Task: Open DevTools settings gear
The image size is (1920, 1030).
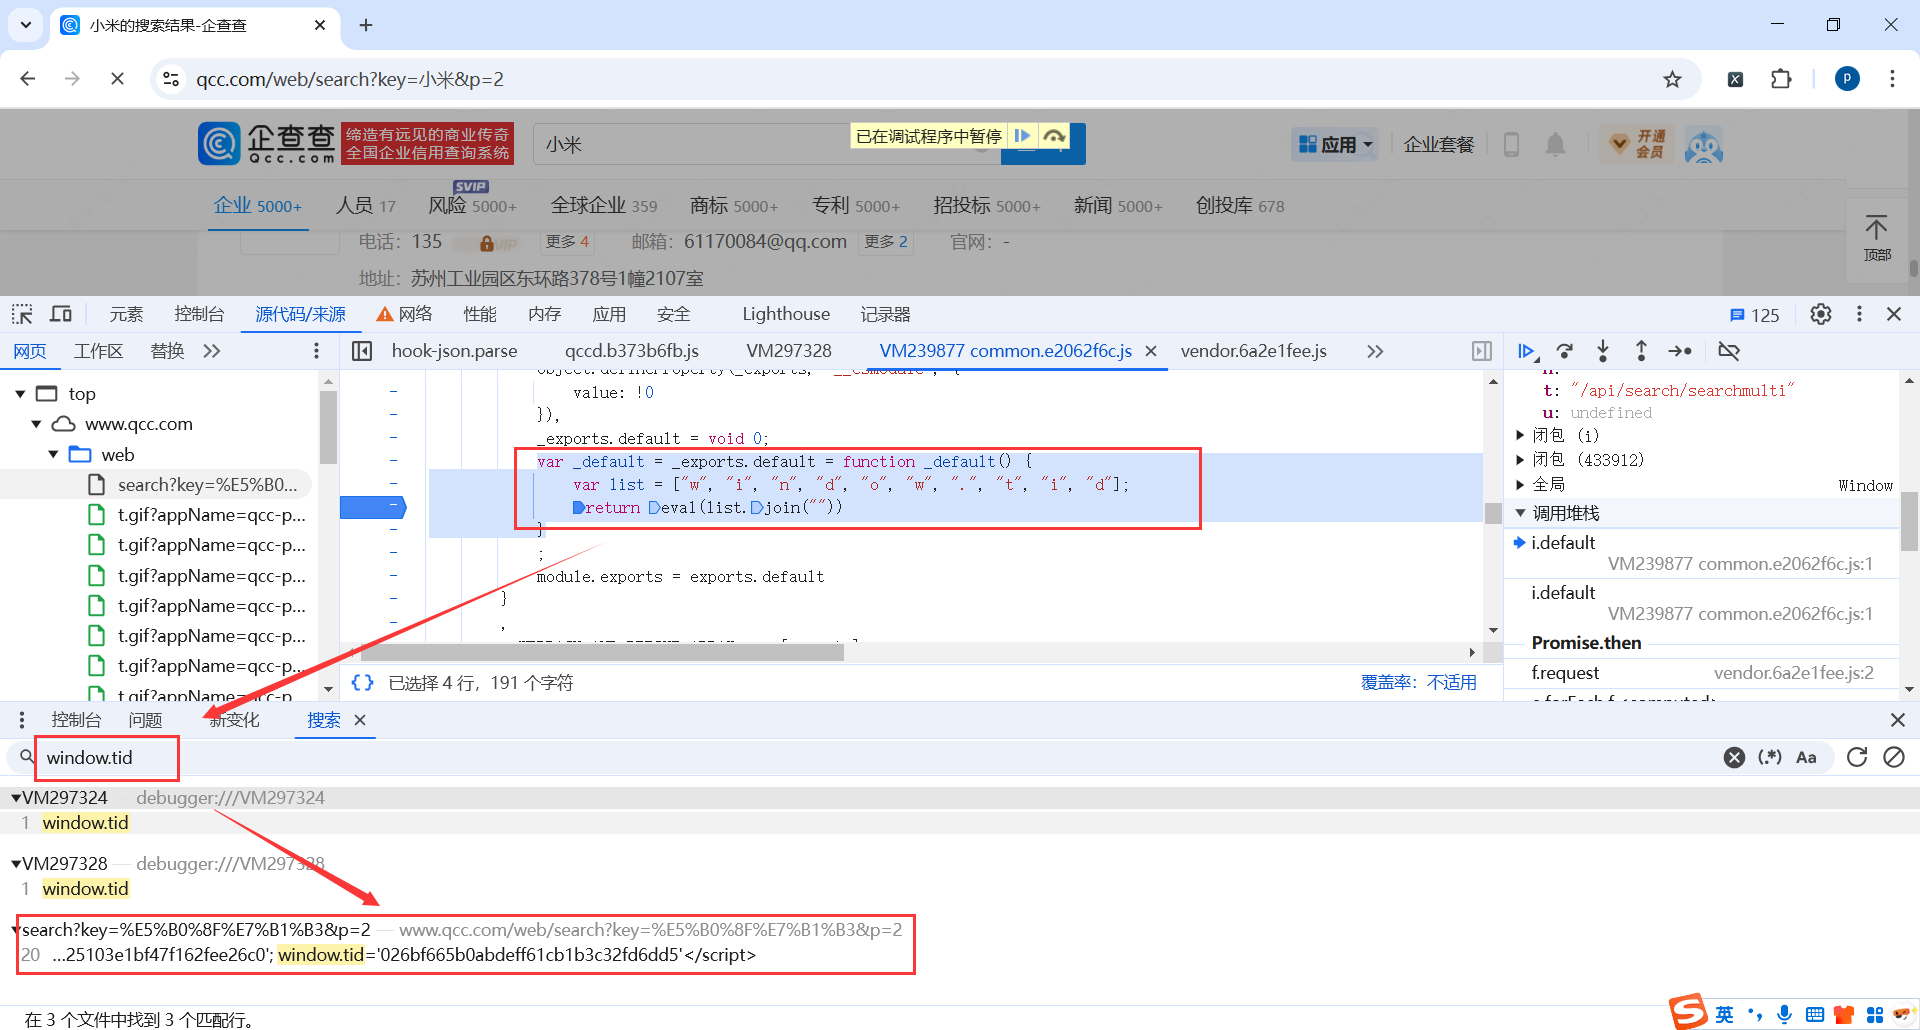Action: (1821, 314)
